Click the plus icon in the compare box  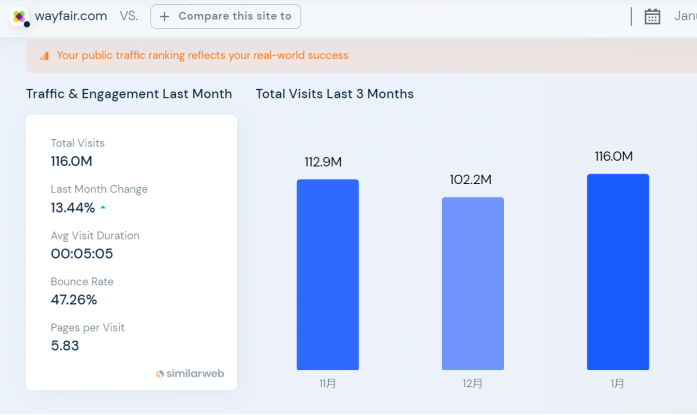[165, 17]
